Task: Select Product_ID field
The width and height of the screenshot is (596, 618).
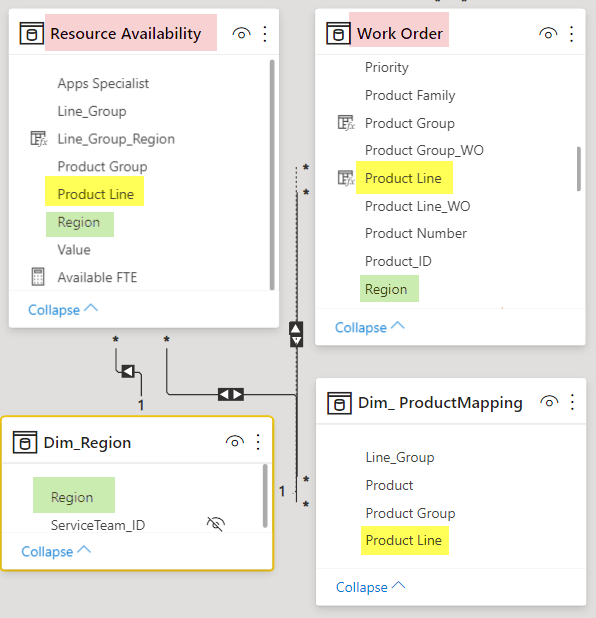Action: tap(398, 261)
